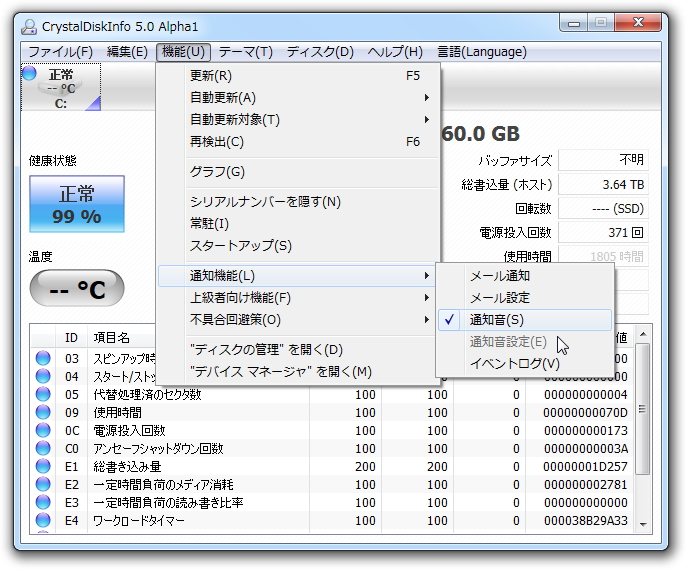Open the ヘルプ(H) menu

click(x=395, y=52)
